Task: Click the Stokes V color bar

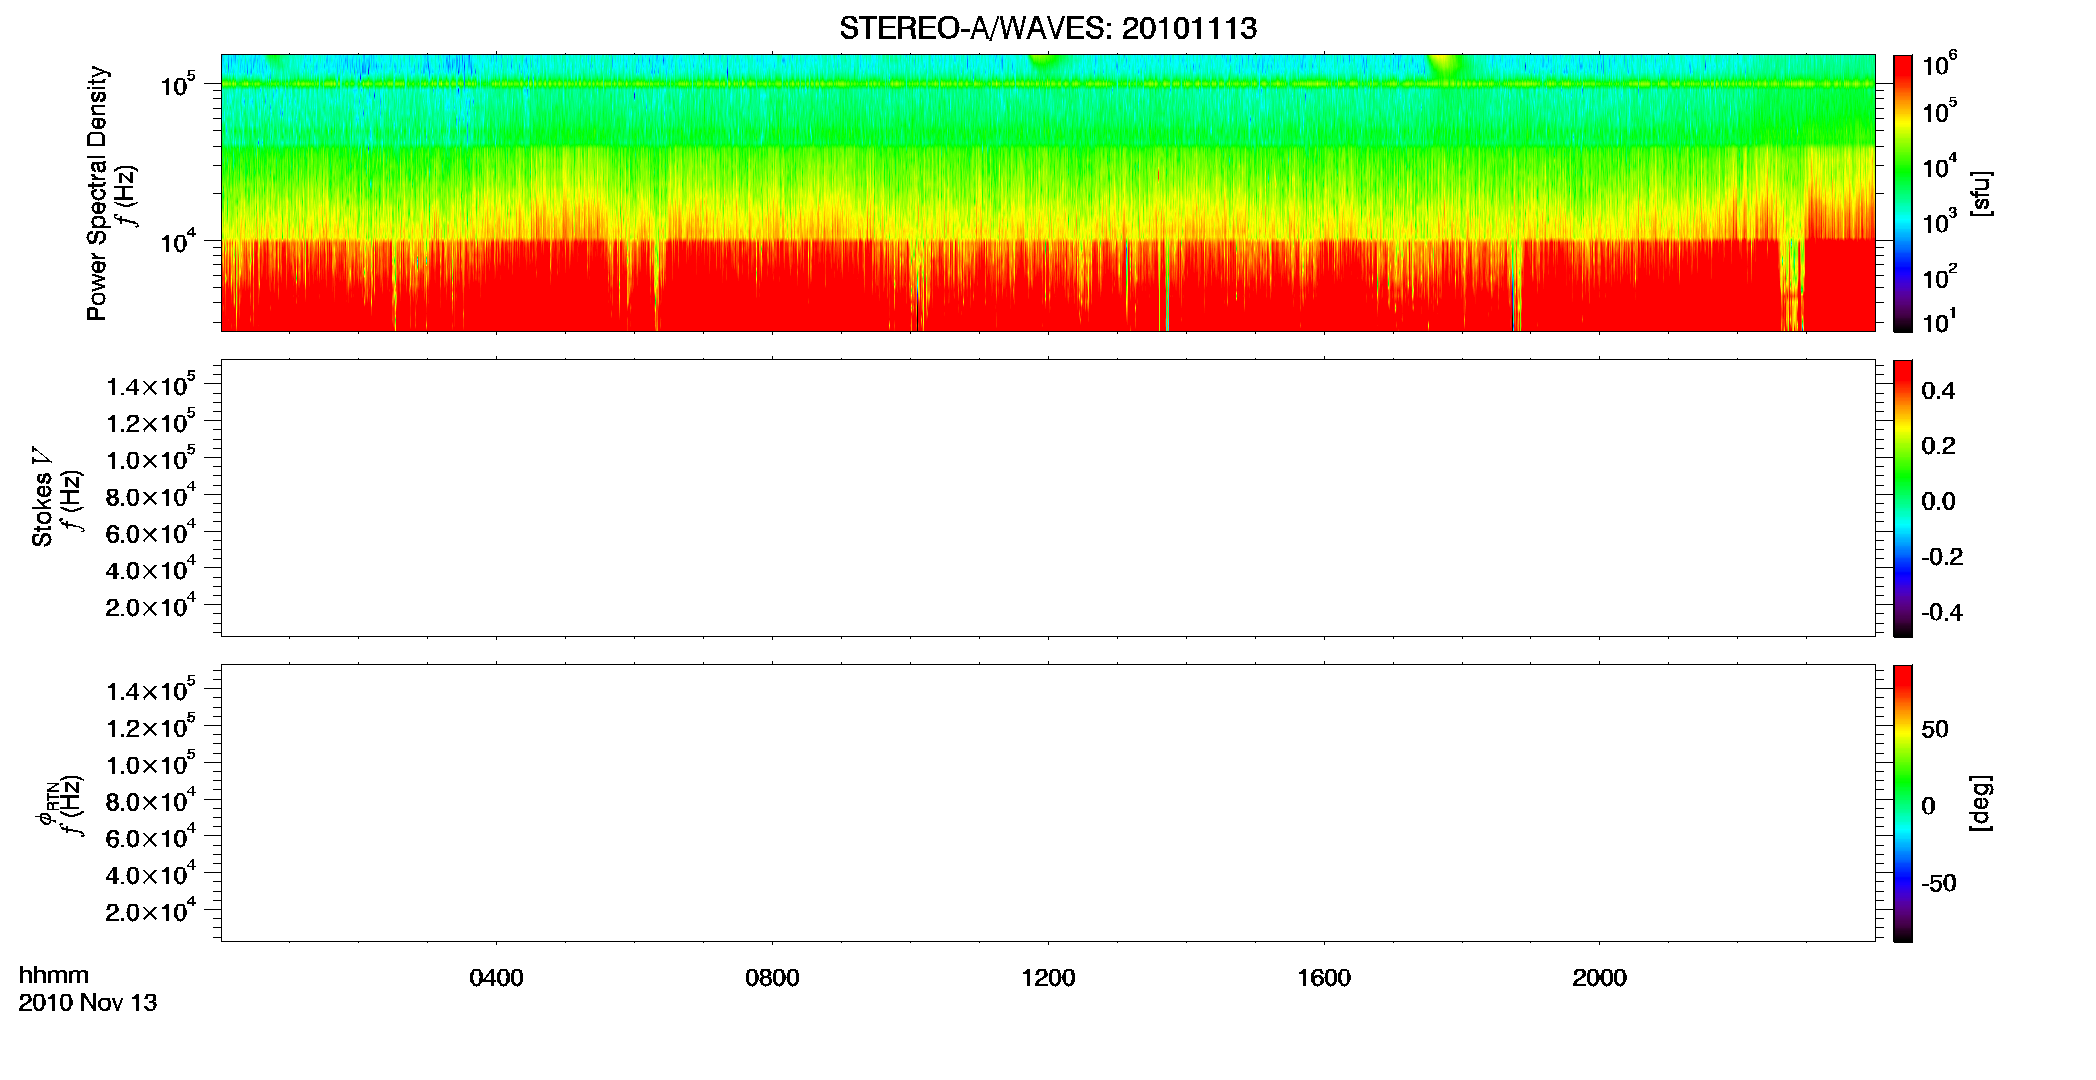Action: point(1902,498)
